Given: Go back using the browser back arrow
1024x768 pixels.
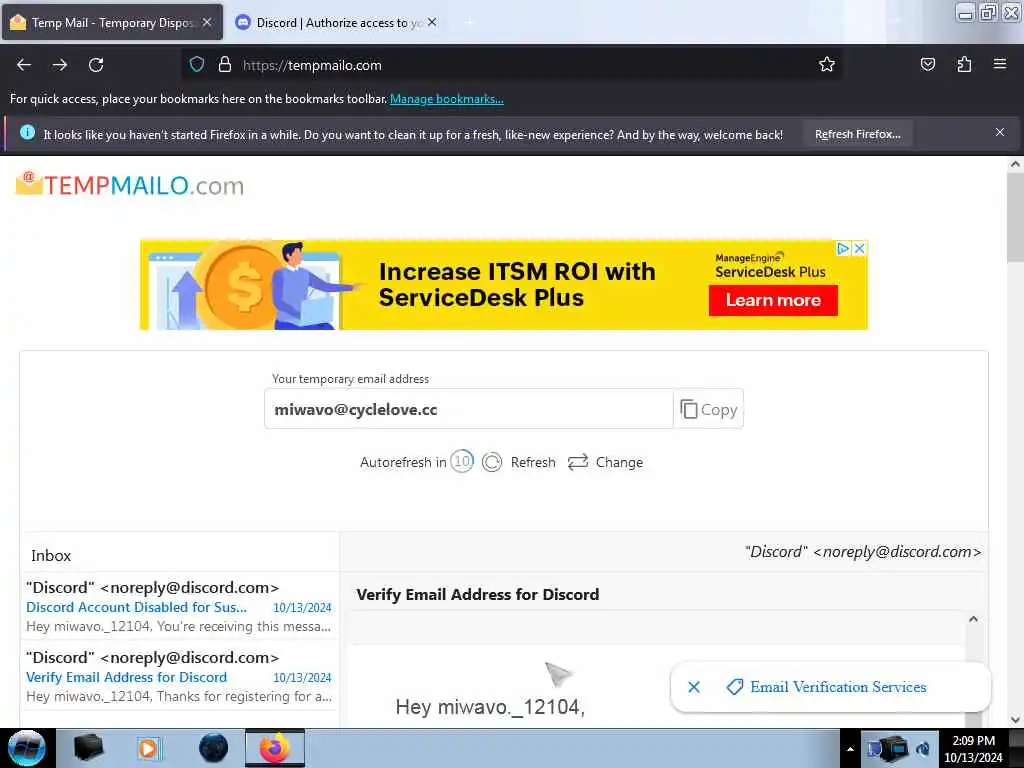Looking at the screenshot, I should coord(24,65).
